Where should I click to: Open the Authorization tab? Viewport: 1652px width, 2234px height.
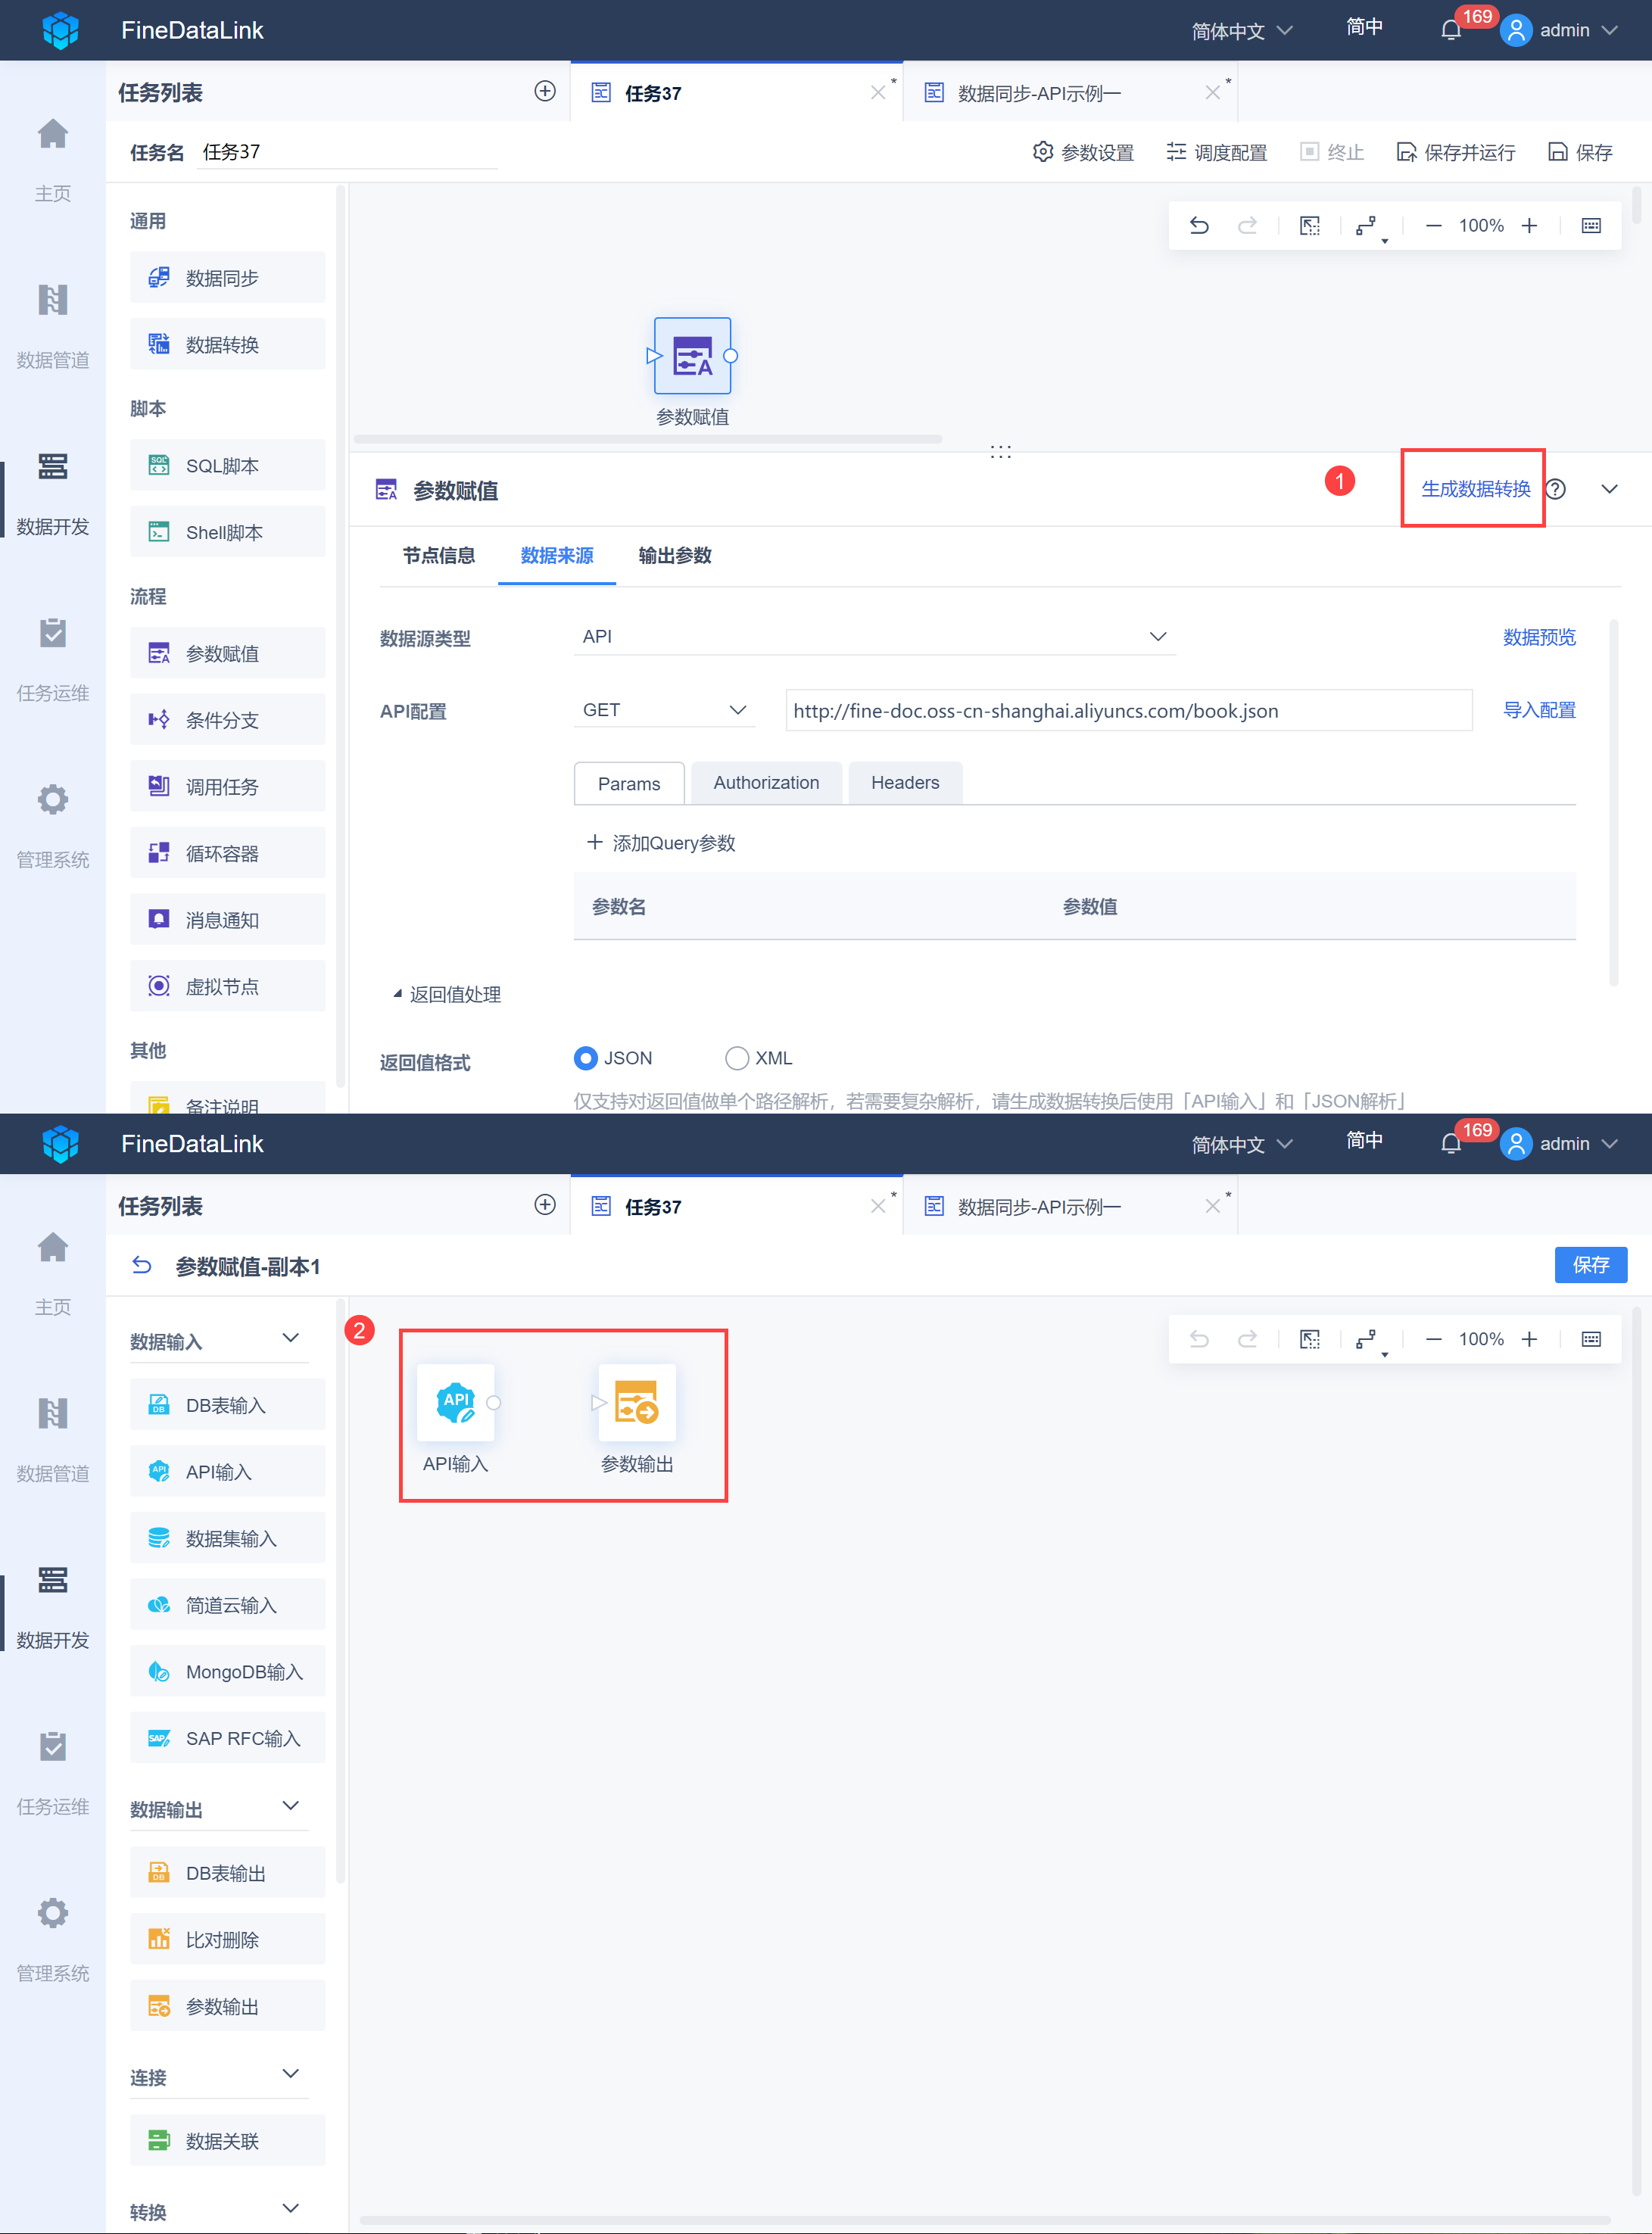[x=766, y=782]
